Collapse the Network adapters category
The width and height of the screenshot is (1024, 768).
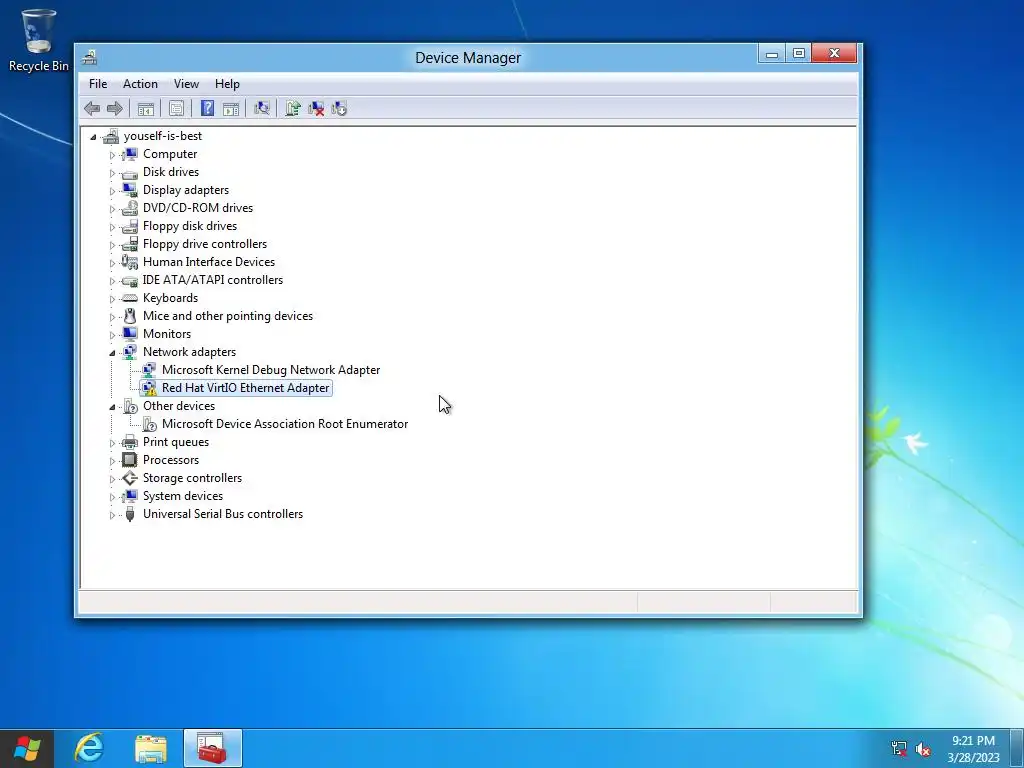tap(112, 353)
